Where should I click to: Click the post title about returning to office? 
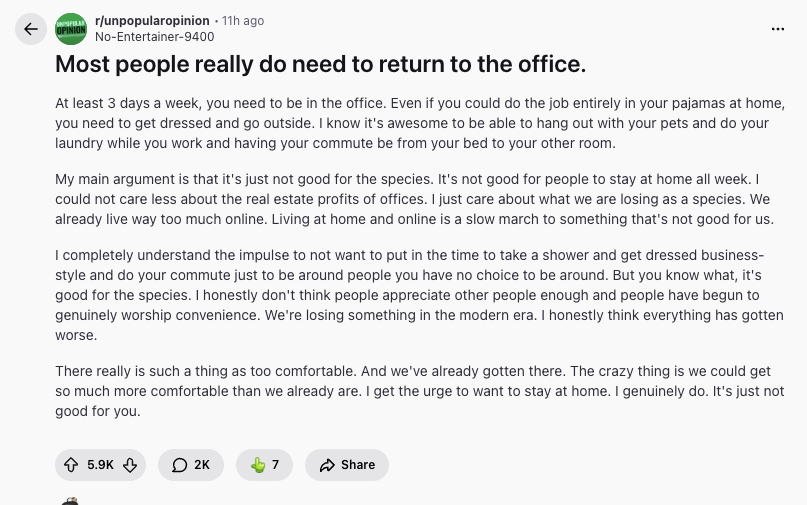[320, 65]
